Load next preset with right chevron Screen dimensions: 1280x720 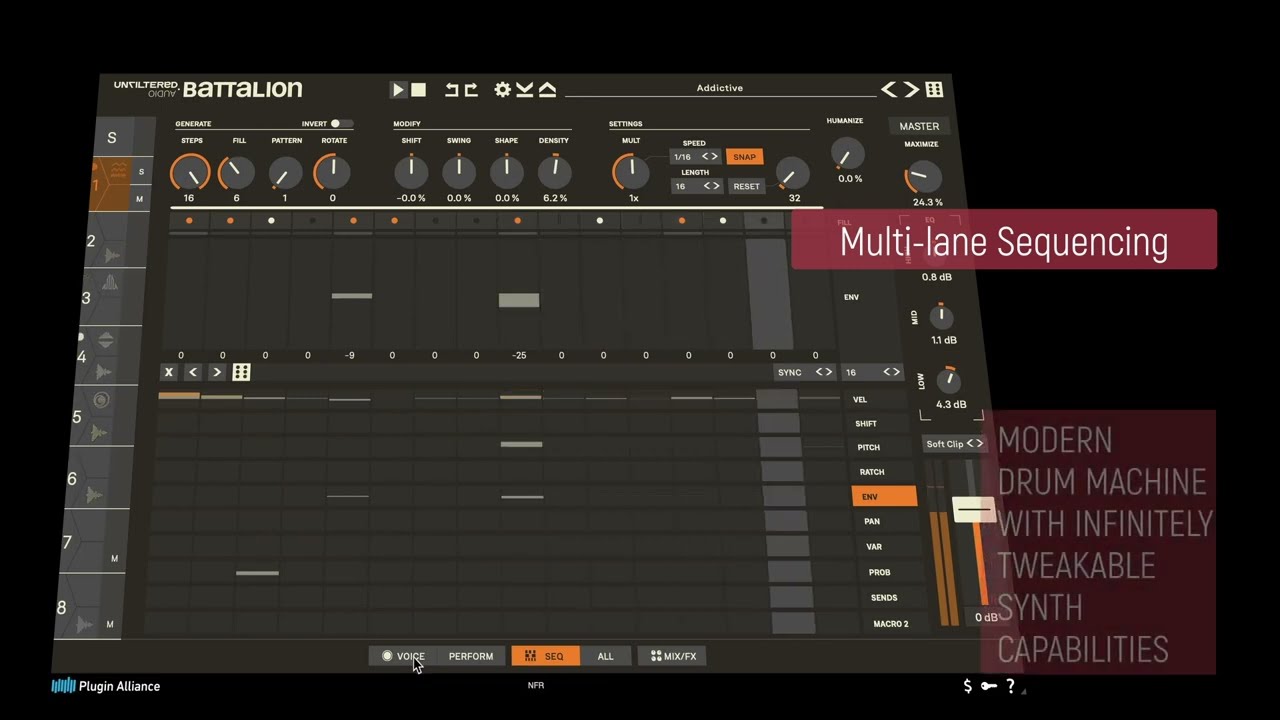[911, 90]
